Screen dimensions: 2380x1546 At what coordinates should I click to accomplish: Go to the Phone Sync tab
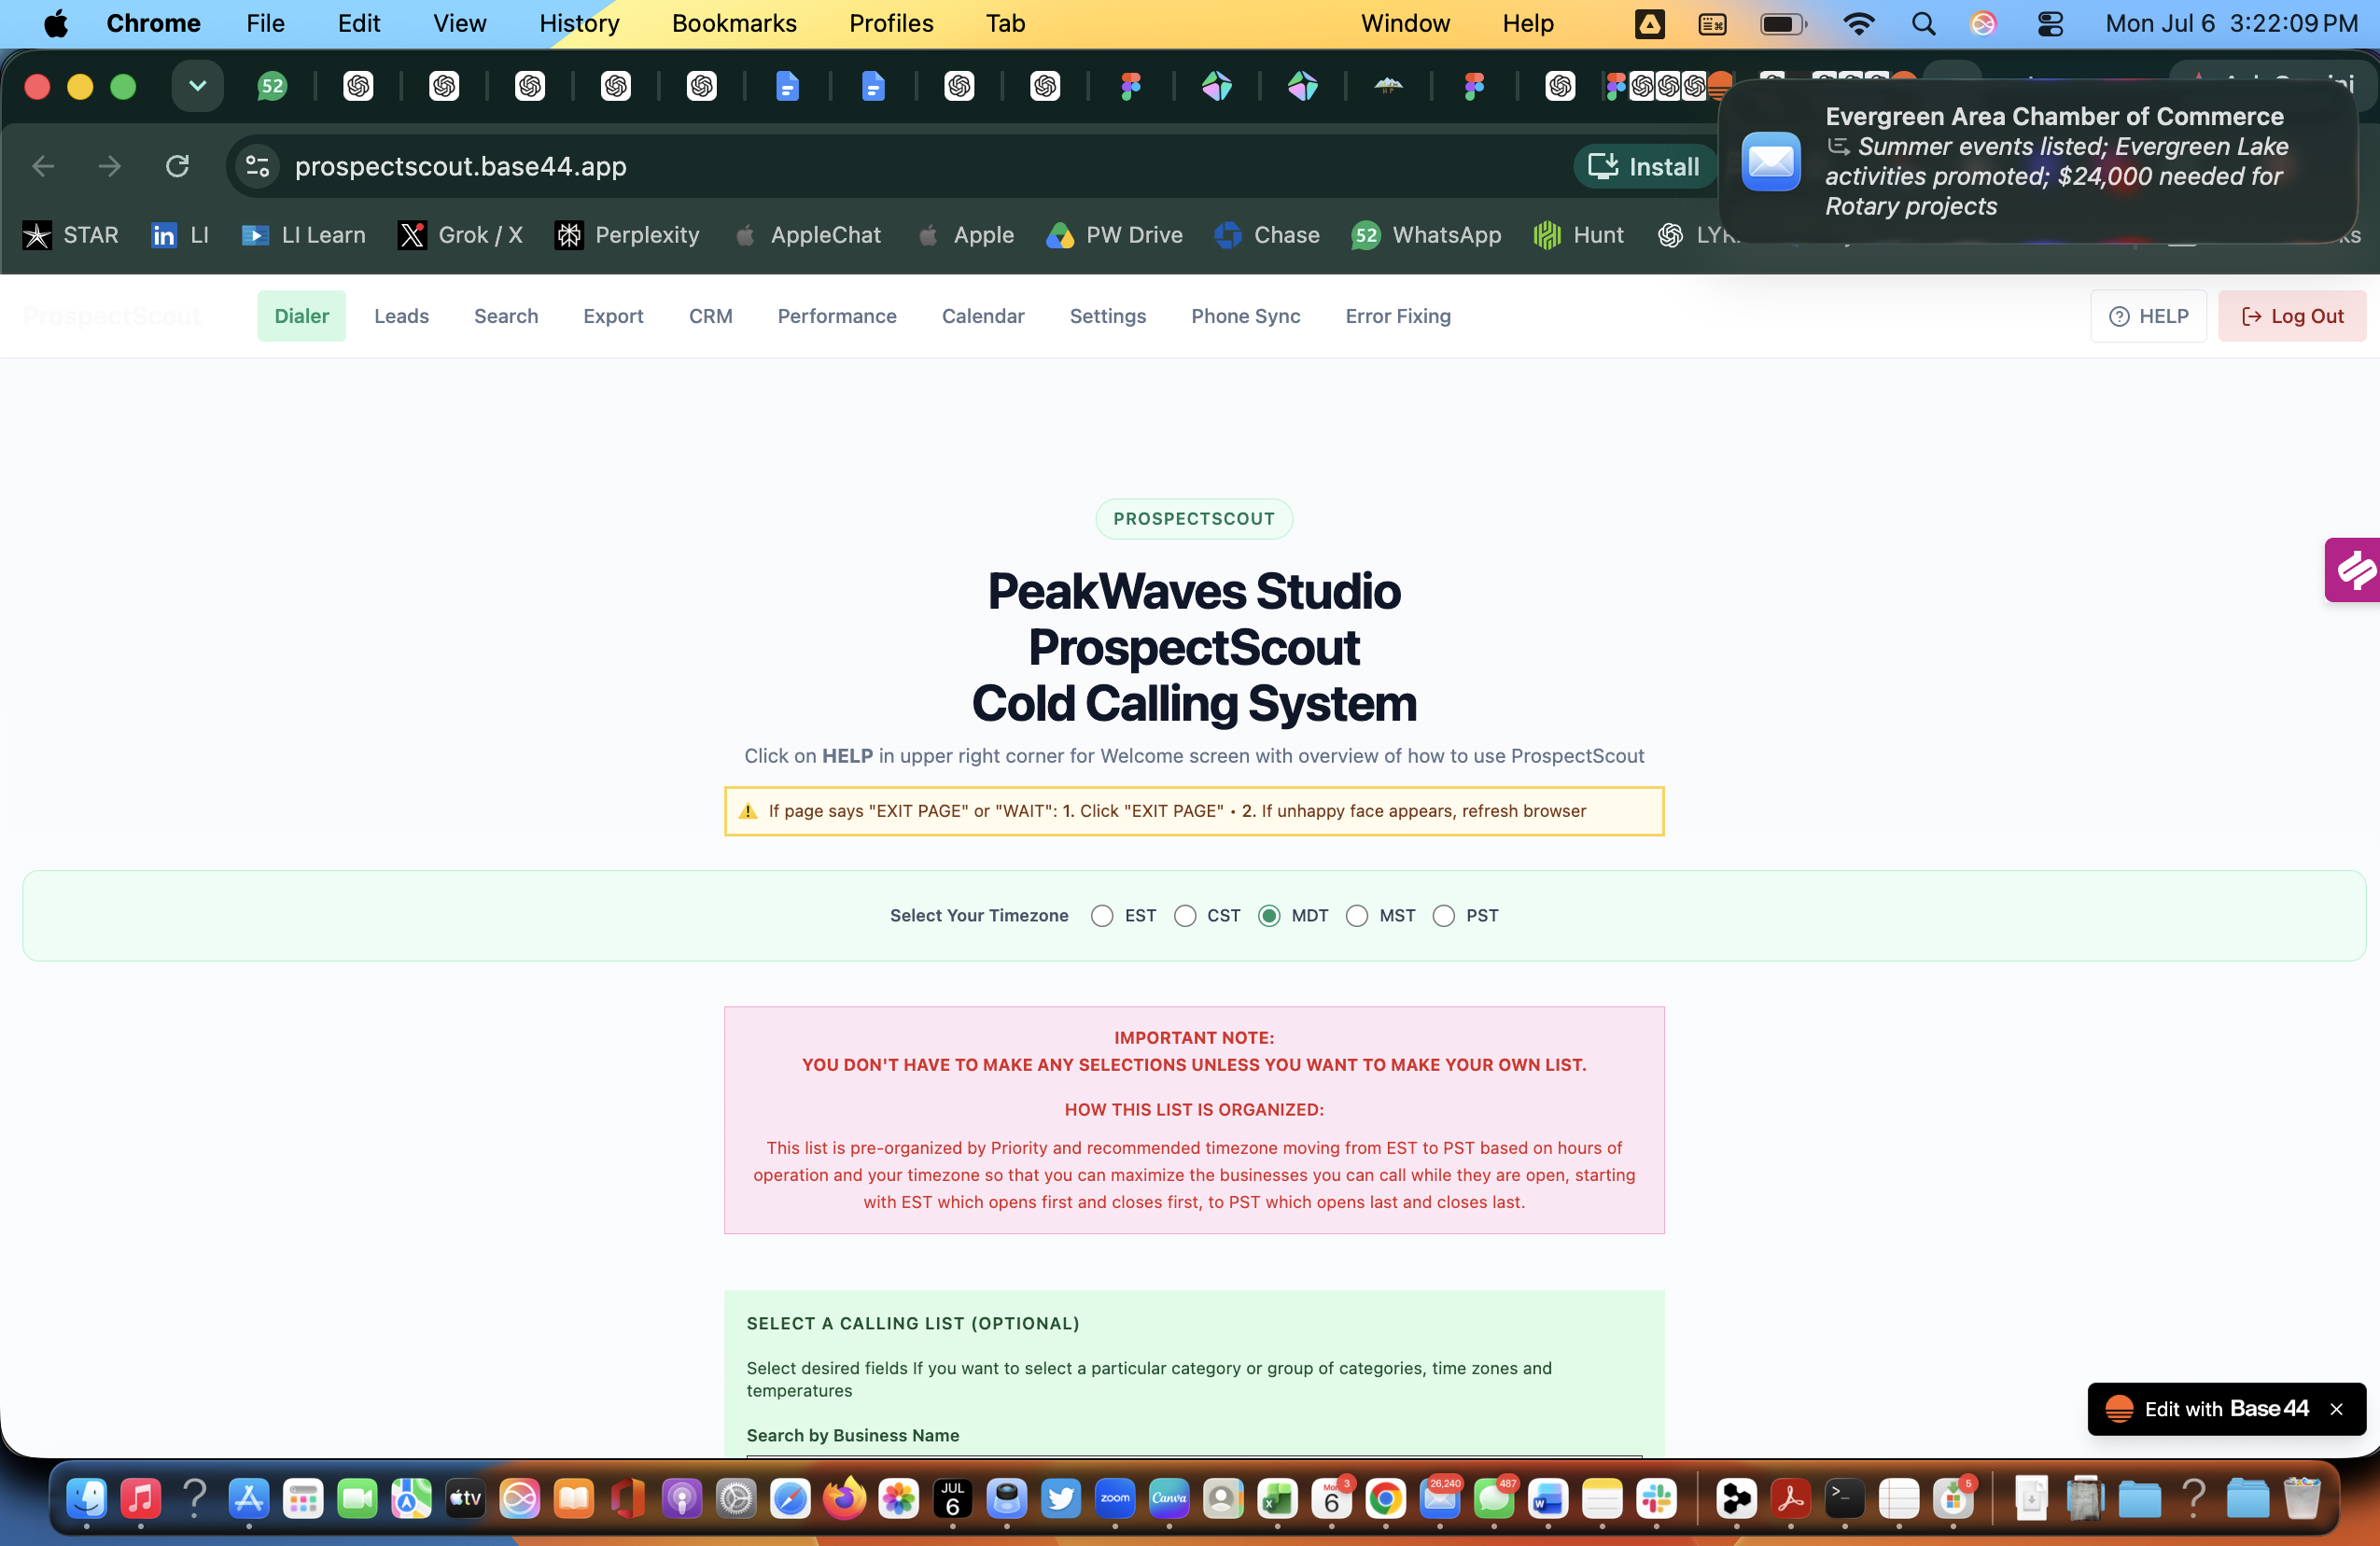tap(1246, 316)
